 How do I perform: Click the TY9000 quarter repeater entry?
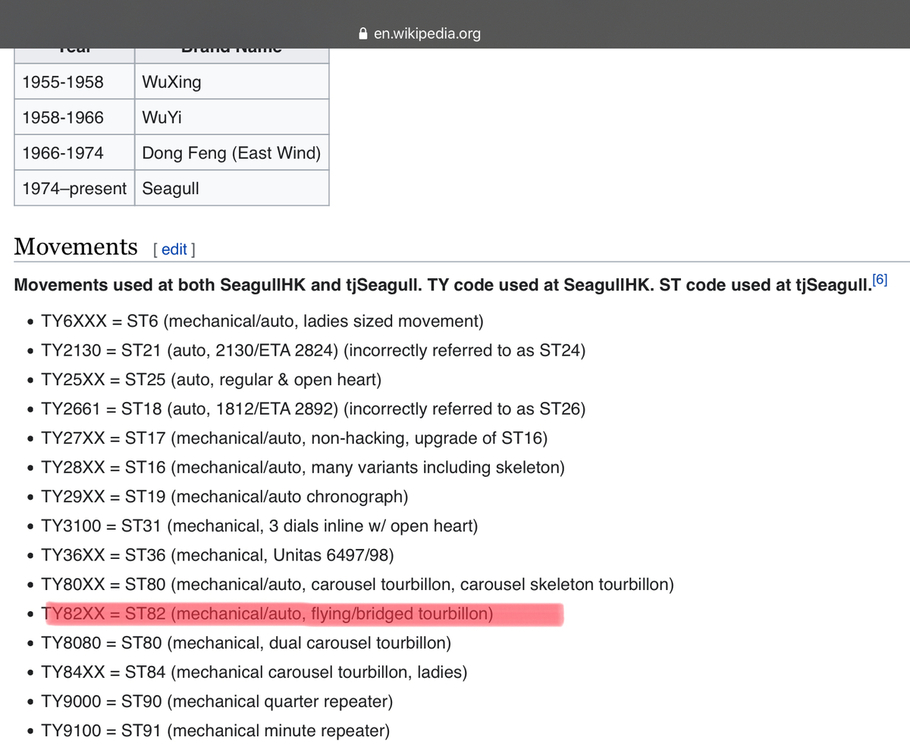217,701
